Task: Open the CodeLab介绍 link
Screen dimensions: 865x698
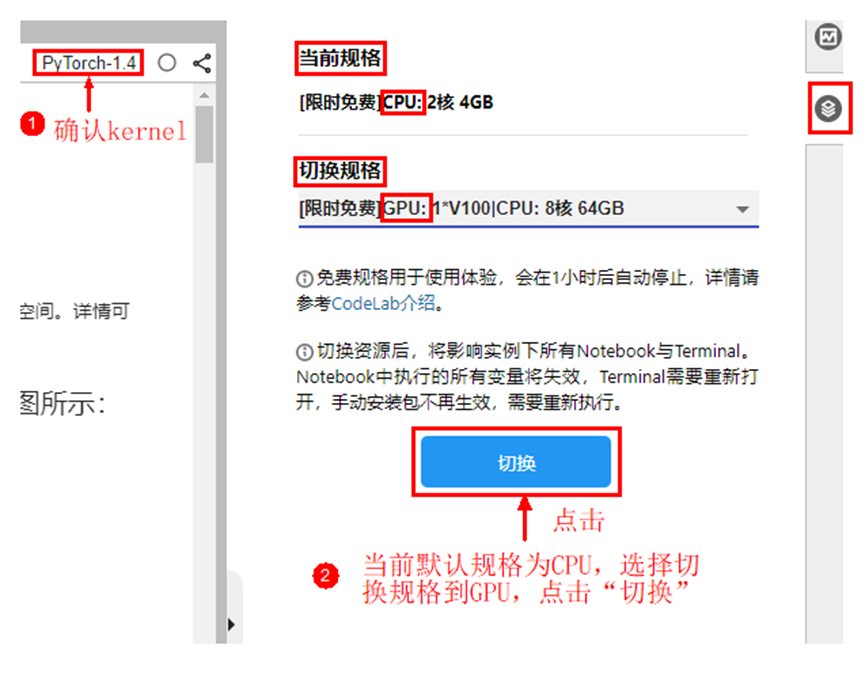Action: click(383, 303)
